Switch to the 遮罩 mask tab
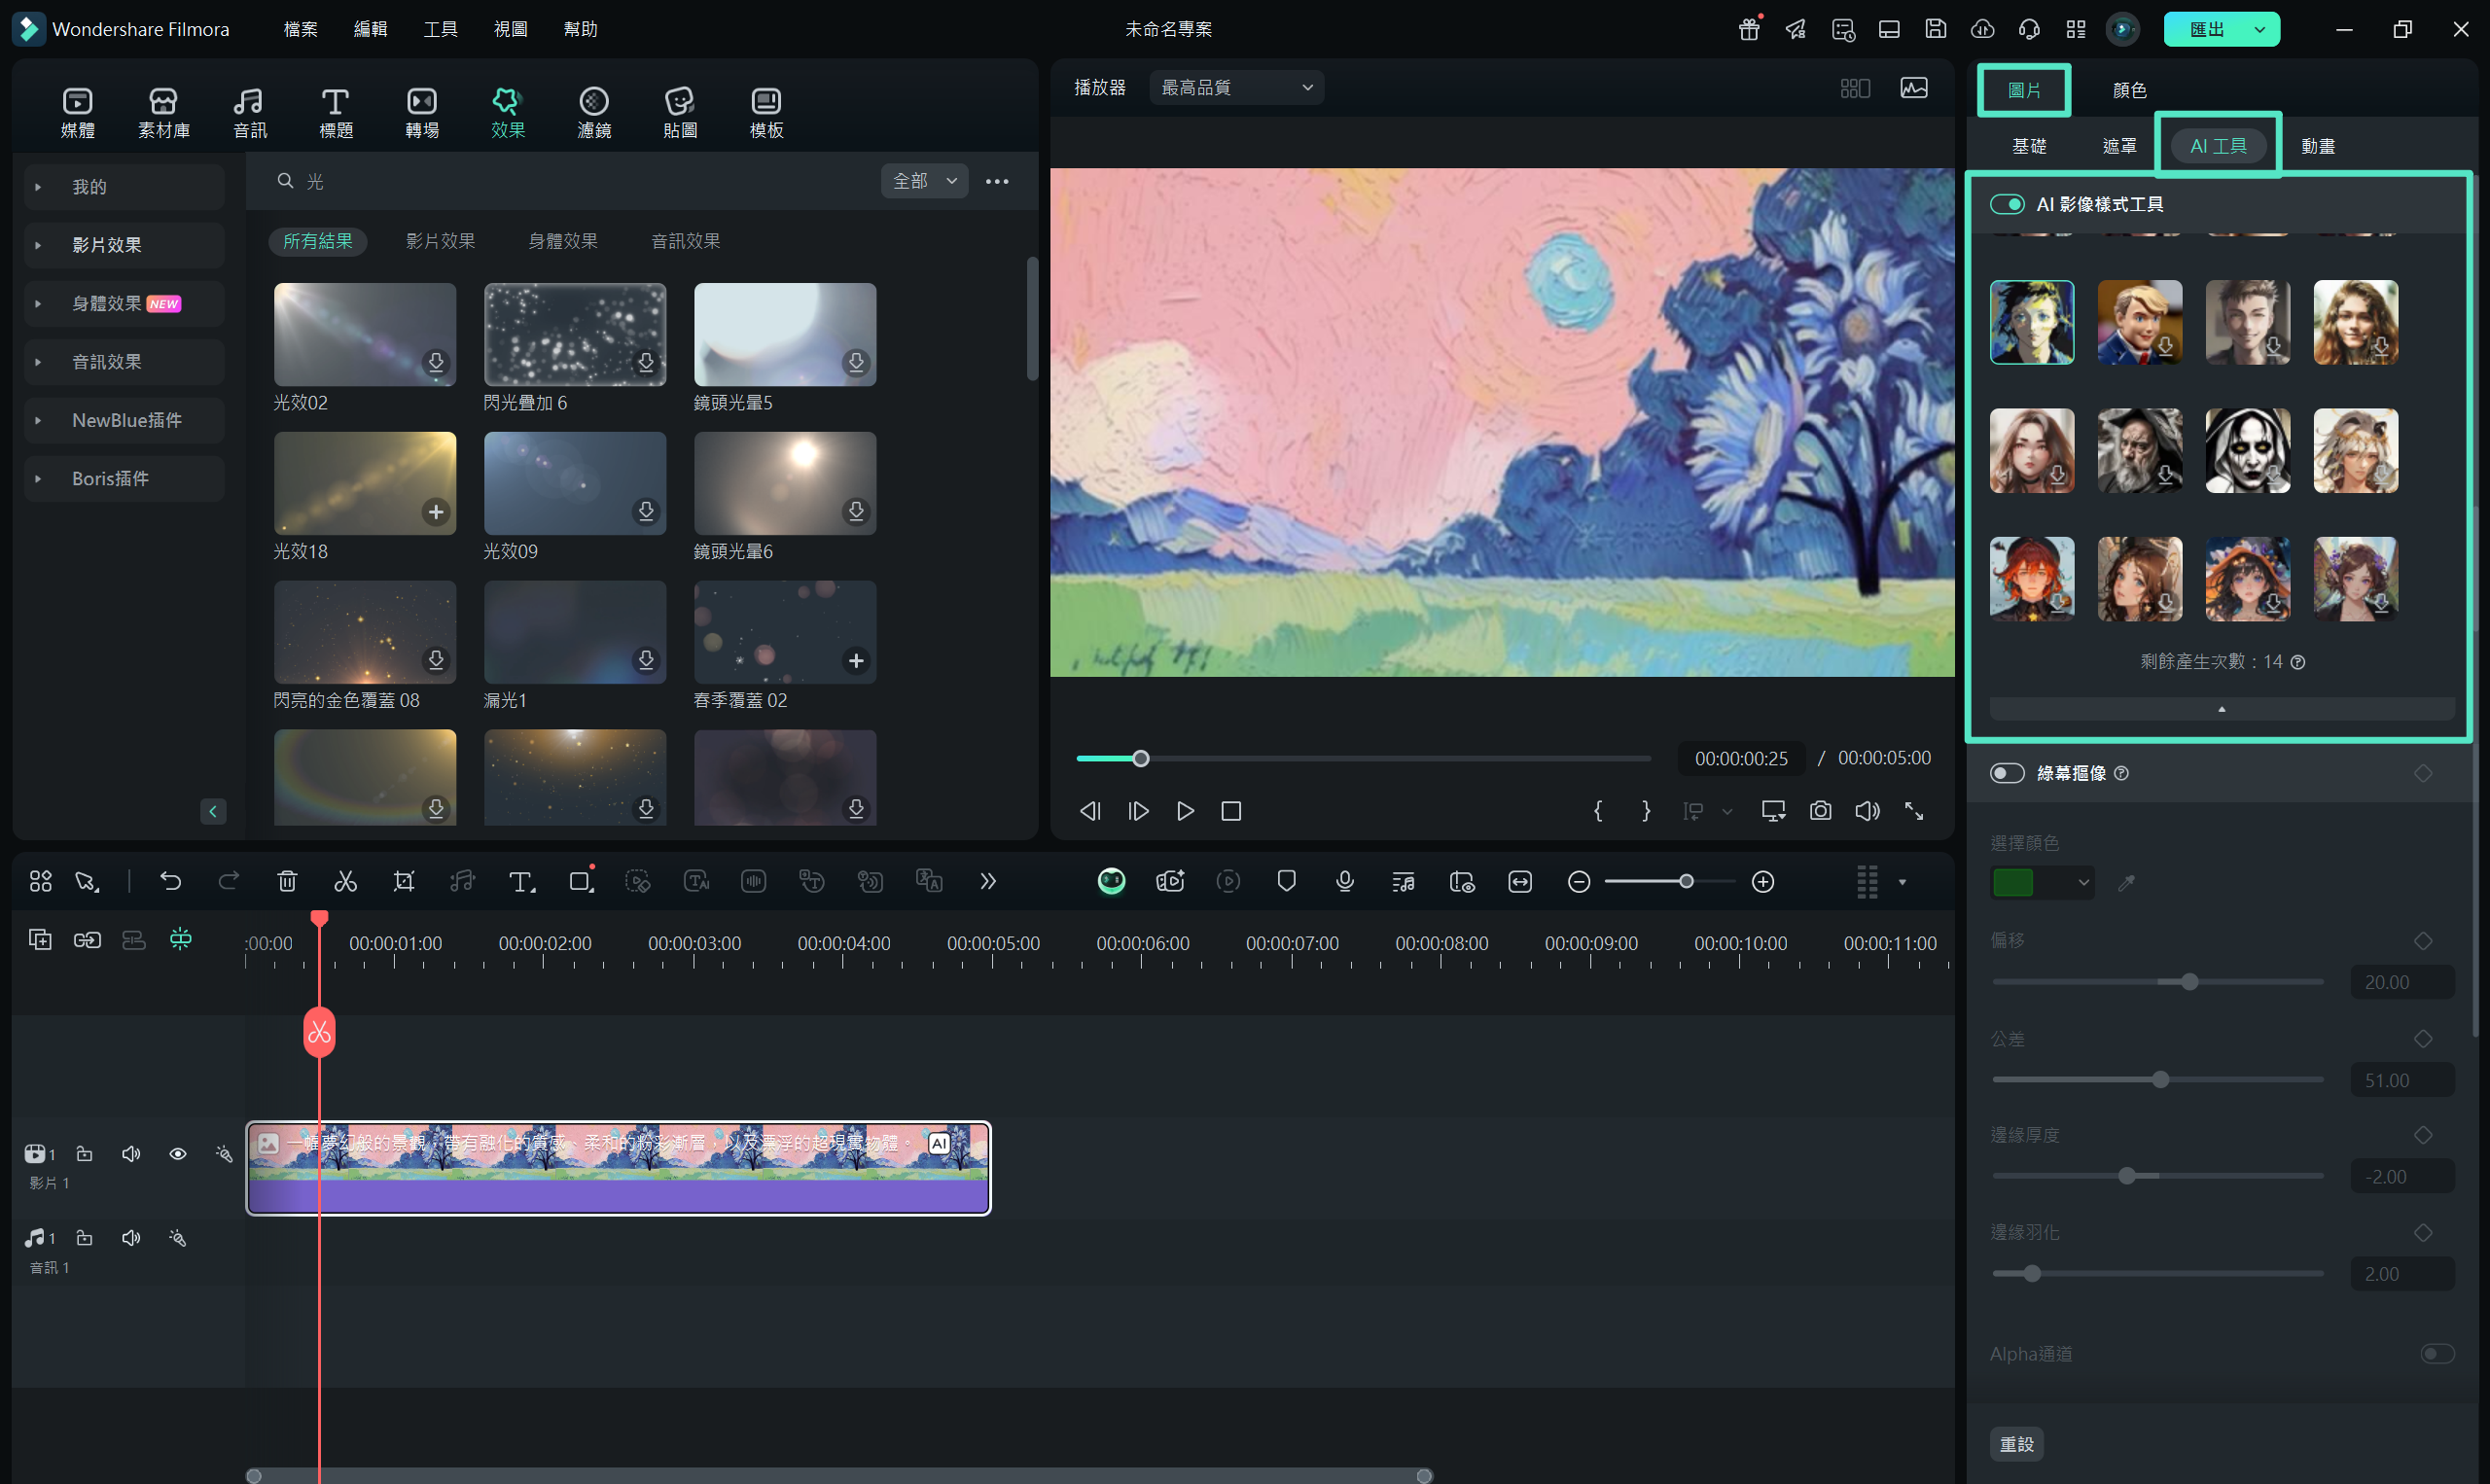Viewport: 2490px width, 1484px height. [2119, 146]
